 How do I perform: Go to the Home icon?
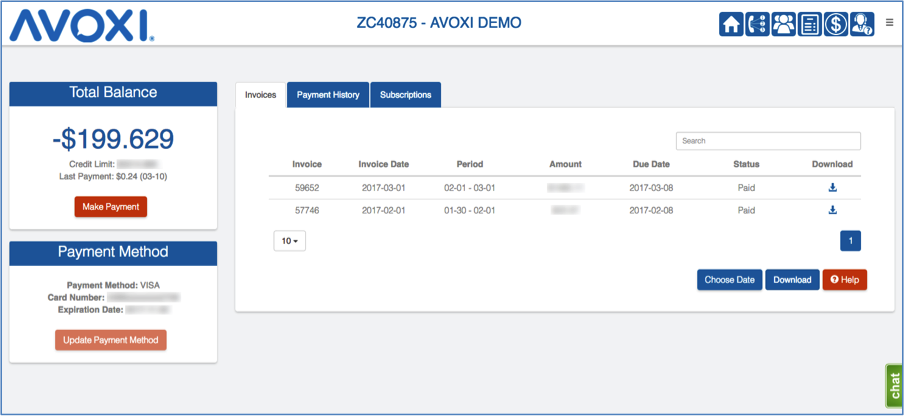click(732, 25)
